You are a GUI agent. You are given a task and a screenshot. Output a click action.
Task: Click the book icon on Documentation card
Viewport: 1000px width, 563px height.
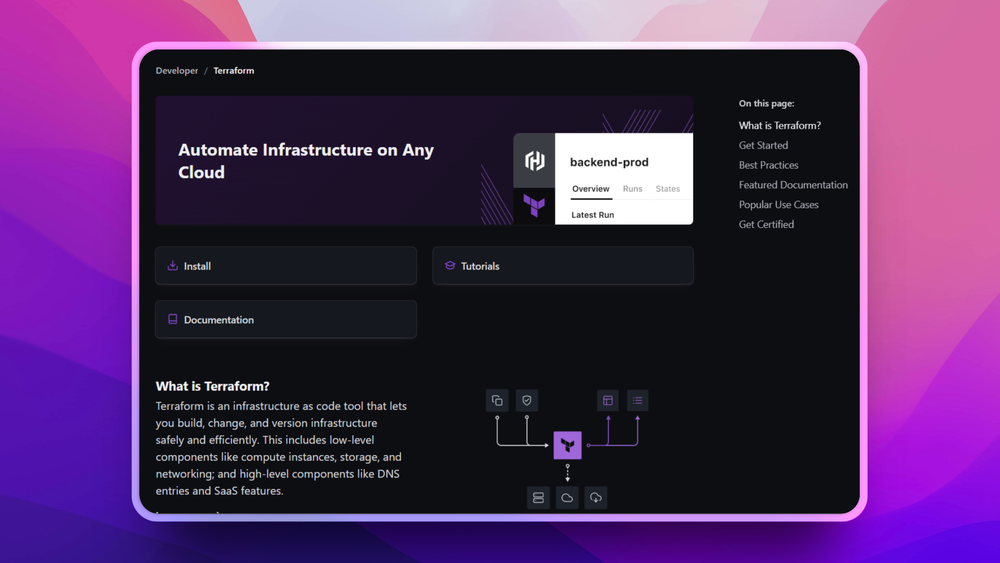(x=172, y=319)
